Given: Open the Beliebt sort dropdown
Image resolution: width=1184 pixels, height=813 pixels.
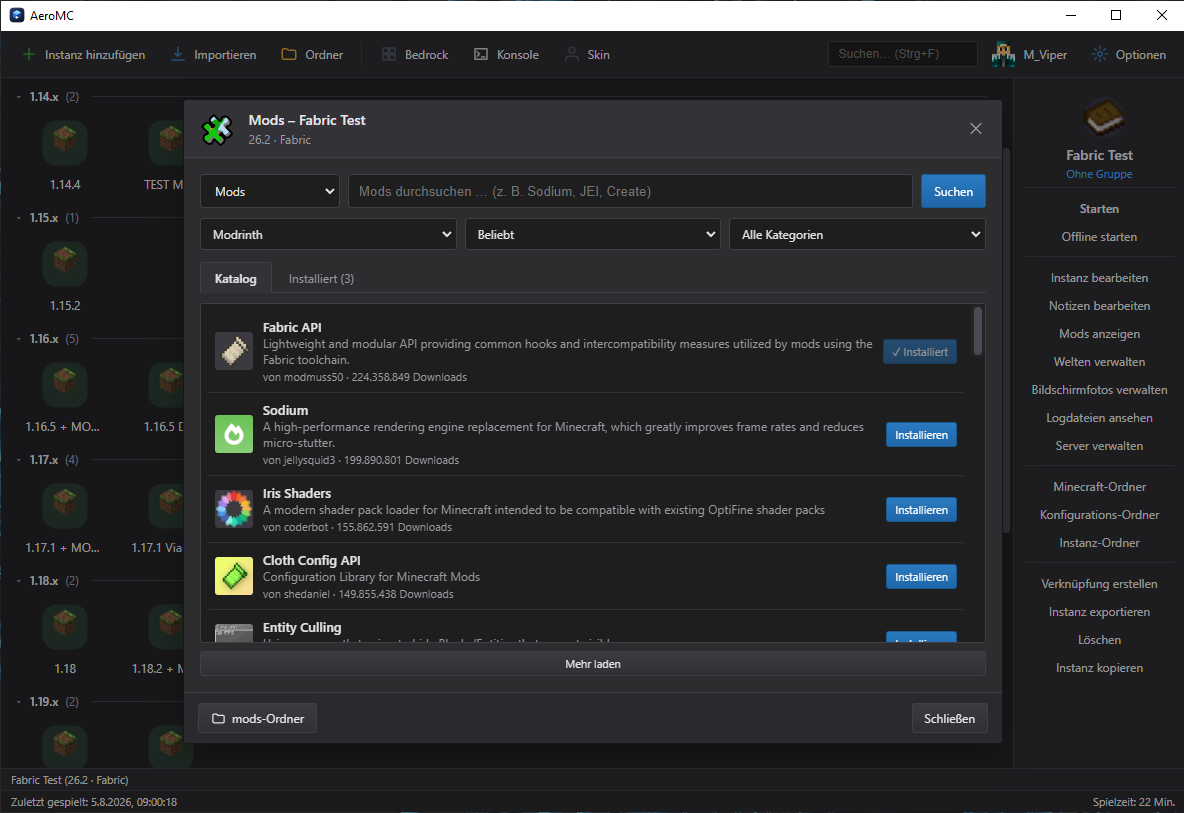Looking at the screenshot, I should pyautogui.click(x=593, y=235).
